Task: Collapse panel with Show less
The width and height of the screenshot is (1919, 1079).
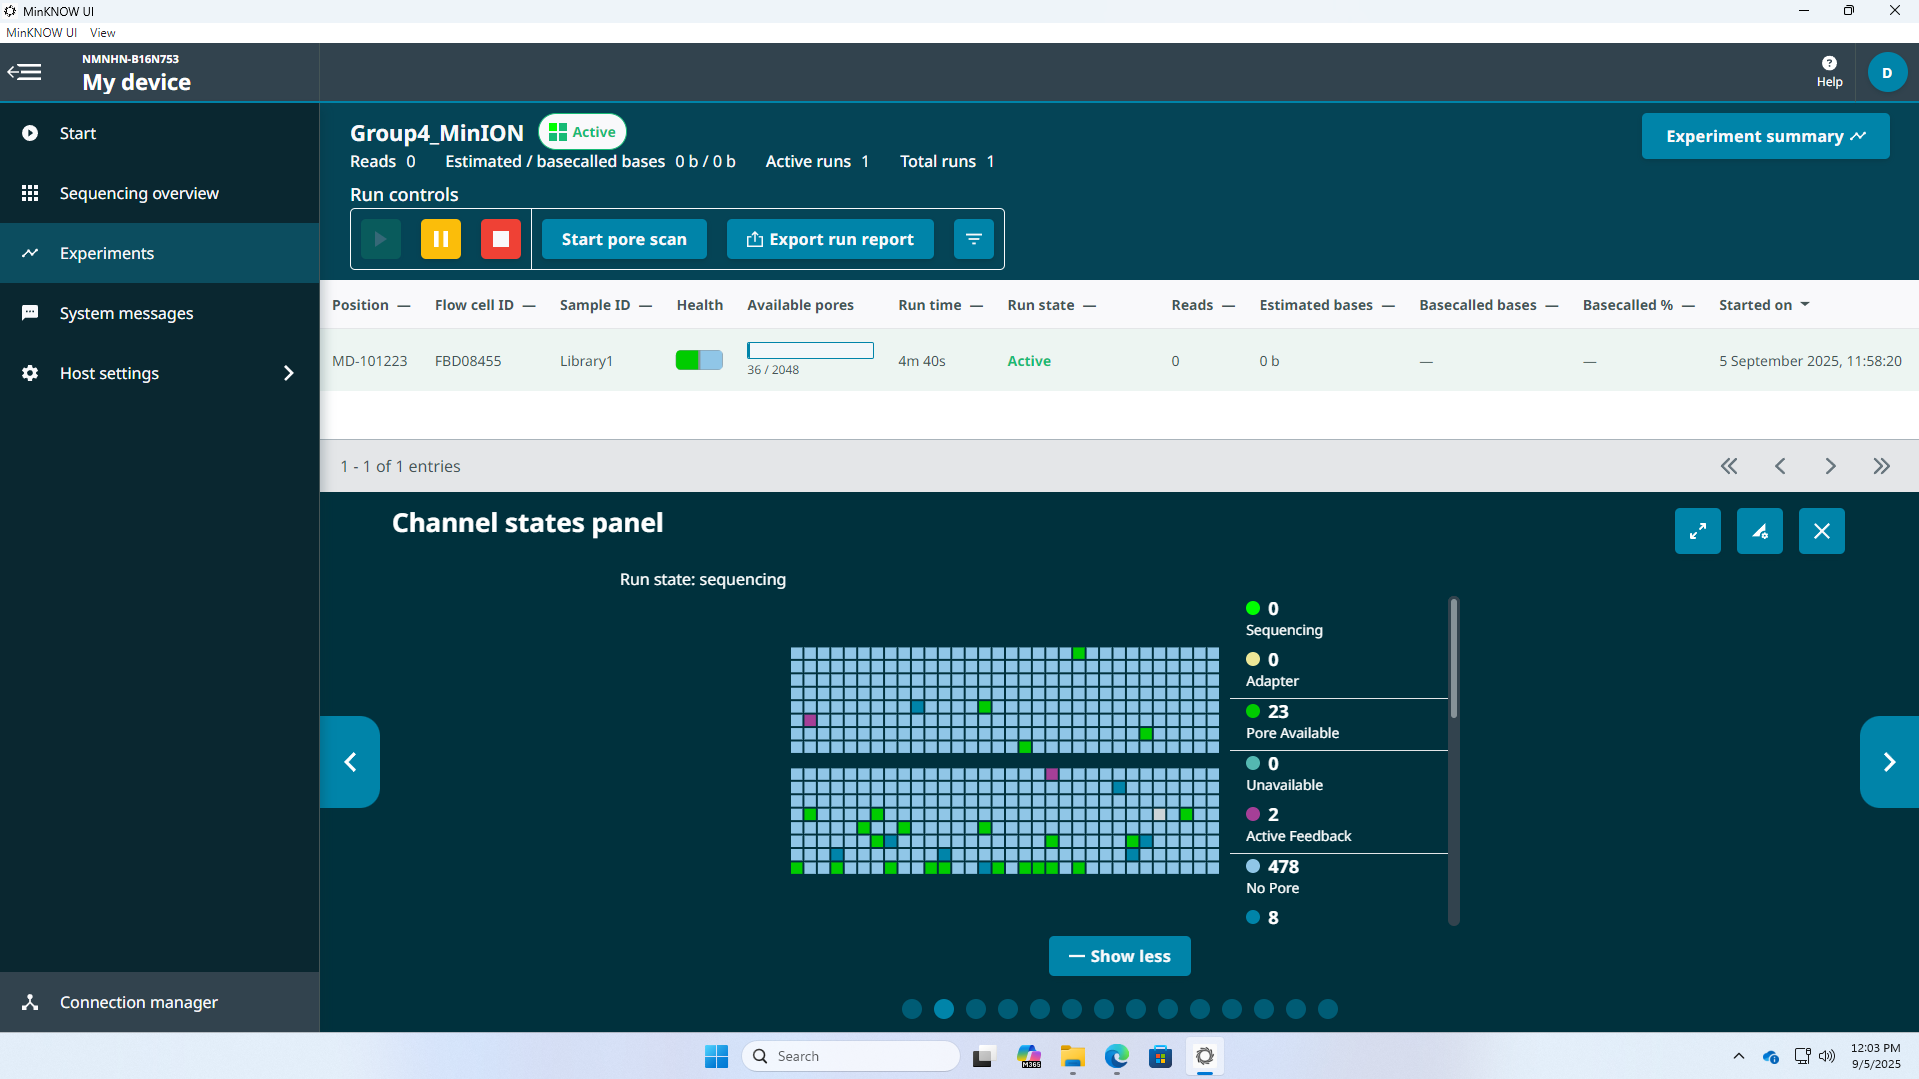Action: (1119, 956)
